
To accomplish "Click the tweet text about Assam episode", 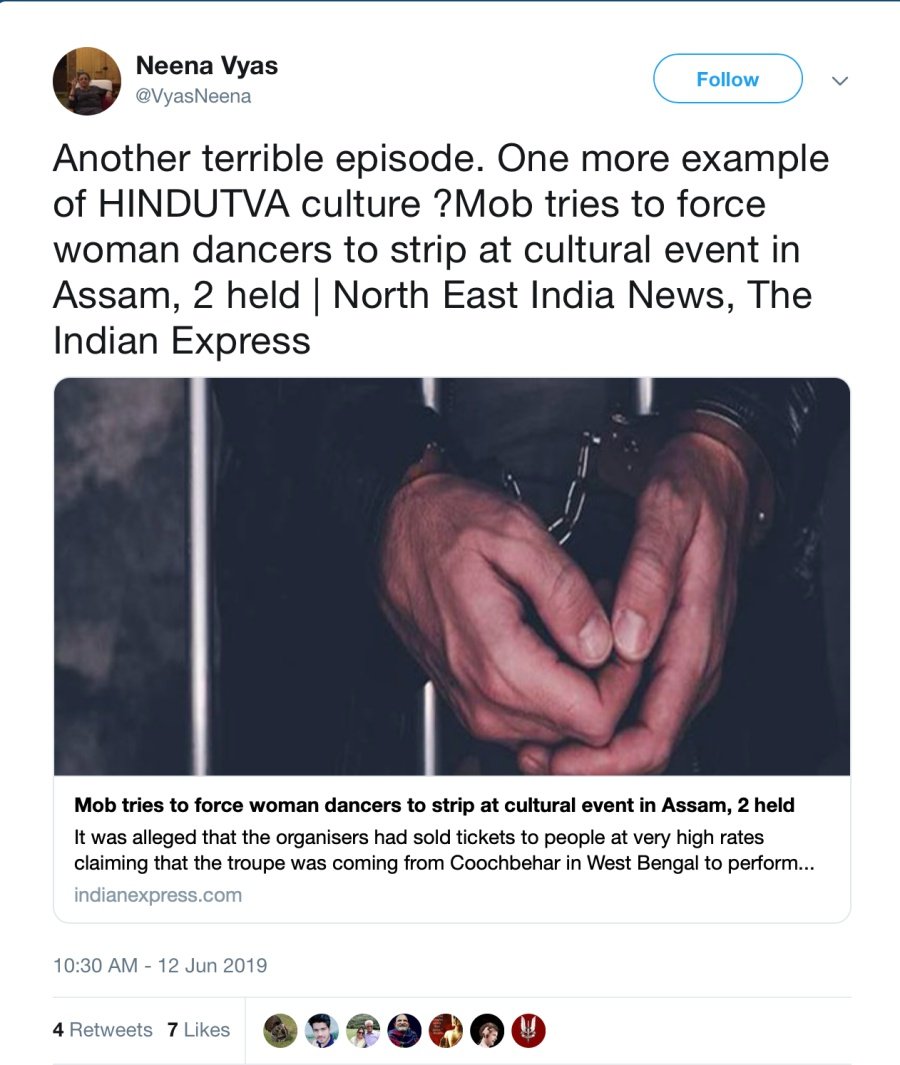I will (440, 250).
